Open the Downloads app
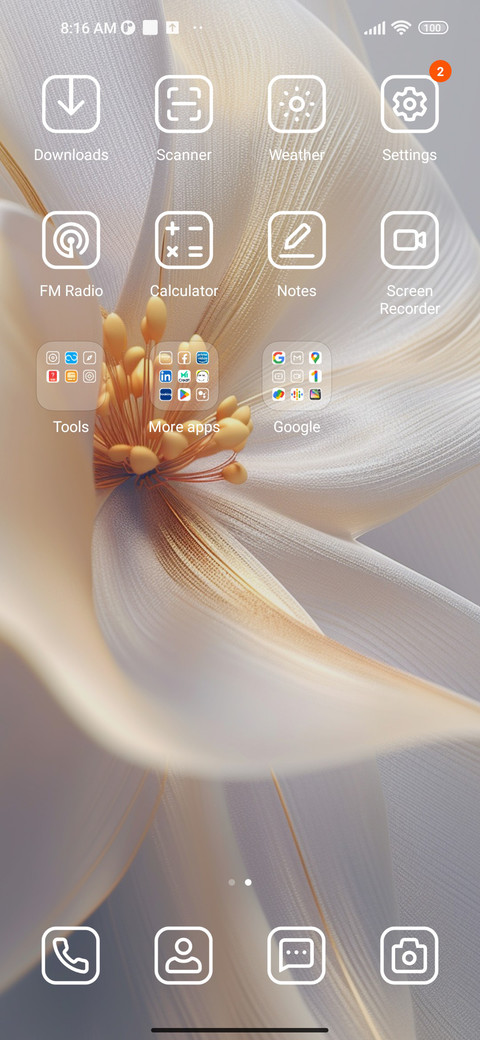Image resolution: width=480 pixels, height=1040 pixels. pos(71,104)
